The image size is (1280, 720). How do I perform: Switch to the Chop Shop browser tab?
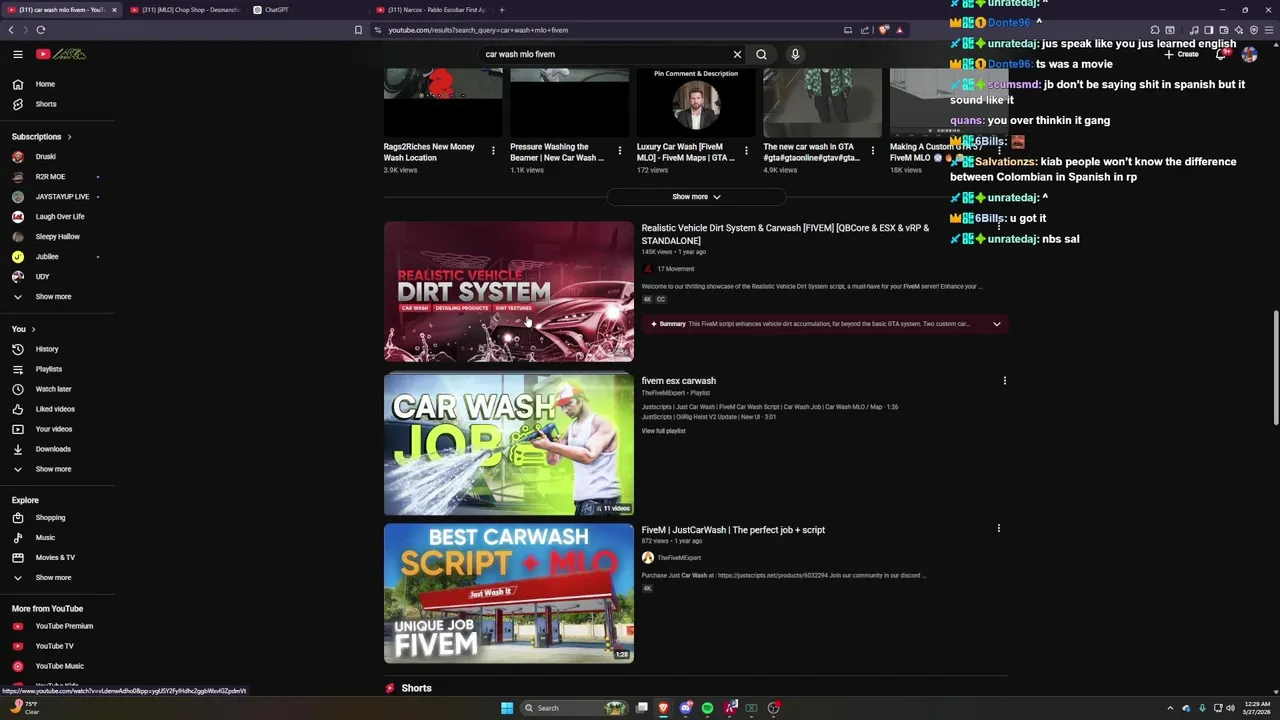click(185, 10)
